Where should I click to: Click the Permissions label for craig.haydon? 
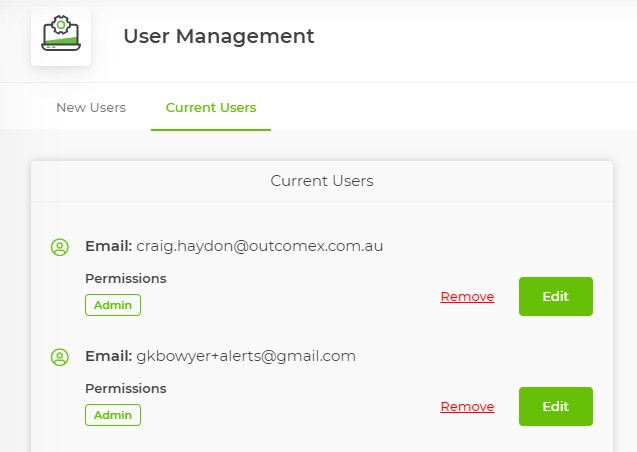[125, 278]
